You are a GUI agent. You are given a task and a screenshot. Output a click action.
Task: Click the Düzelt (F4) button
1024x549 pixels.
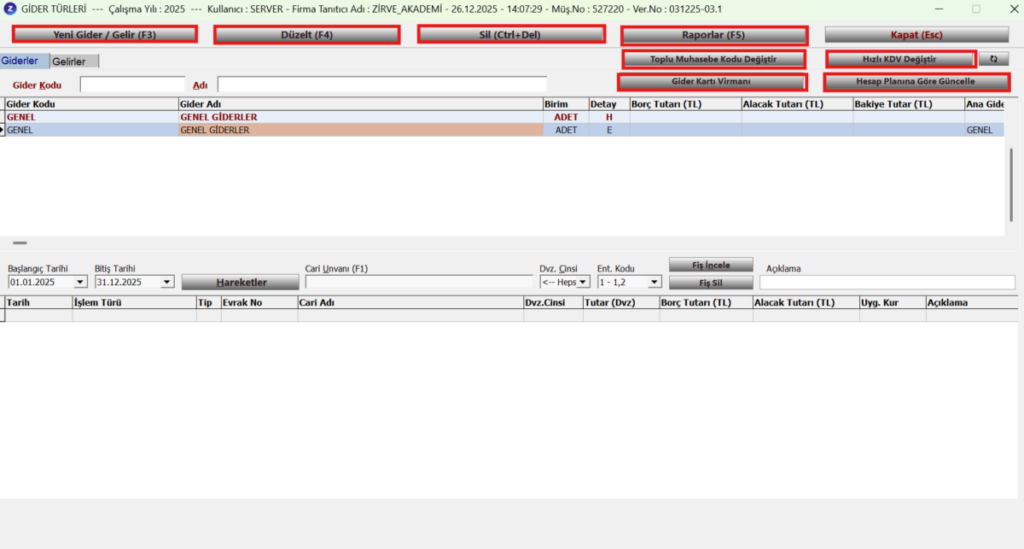pyautogui.click(x=307, y=35)
